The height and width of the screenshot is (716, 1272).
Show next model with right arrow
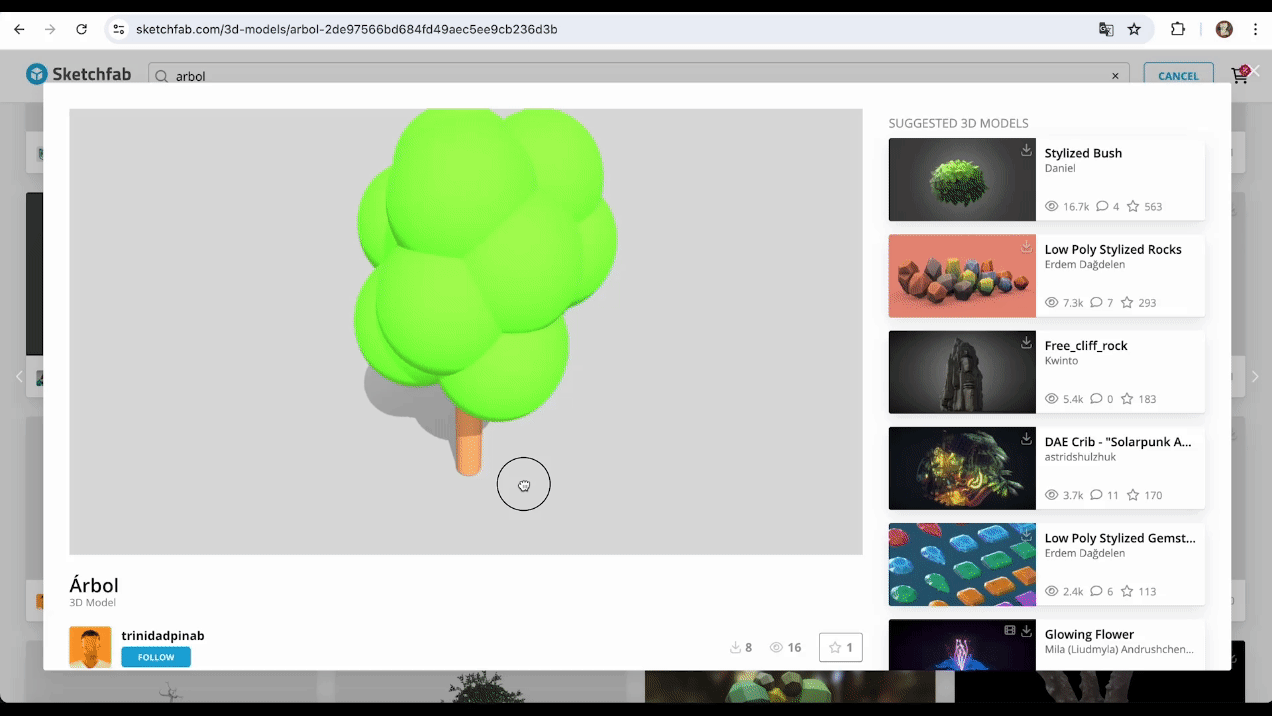pyautogui.click(x=1255, y=377)
